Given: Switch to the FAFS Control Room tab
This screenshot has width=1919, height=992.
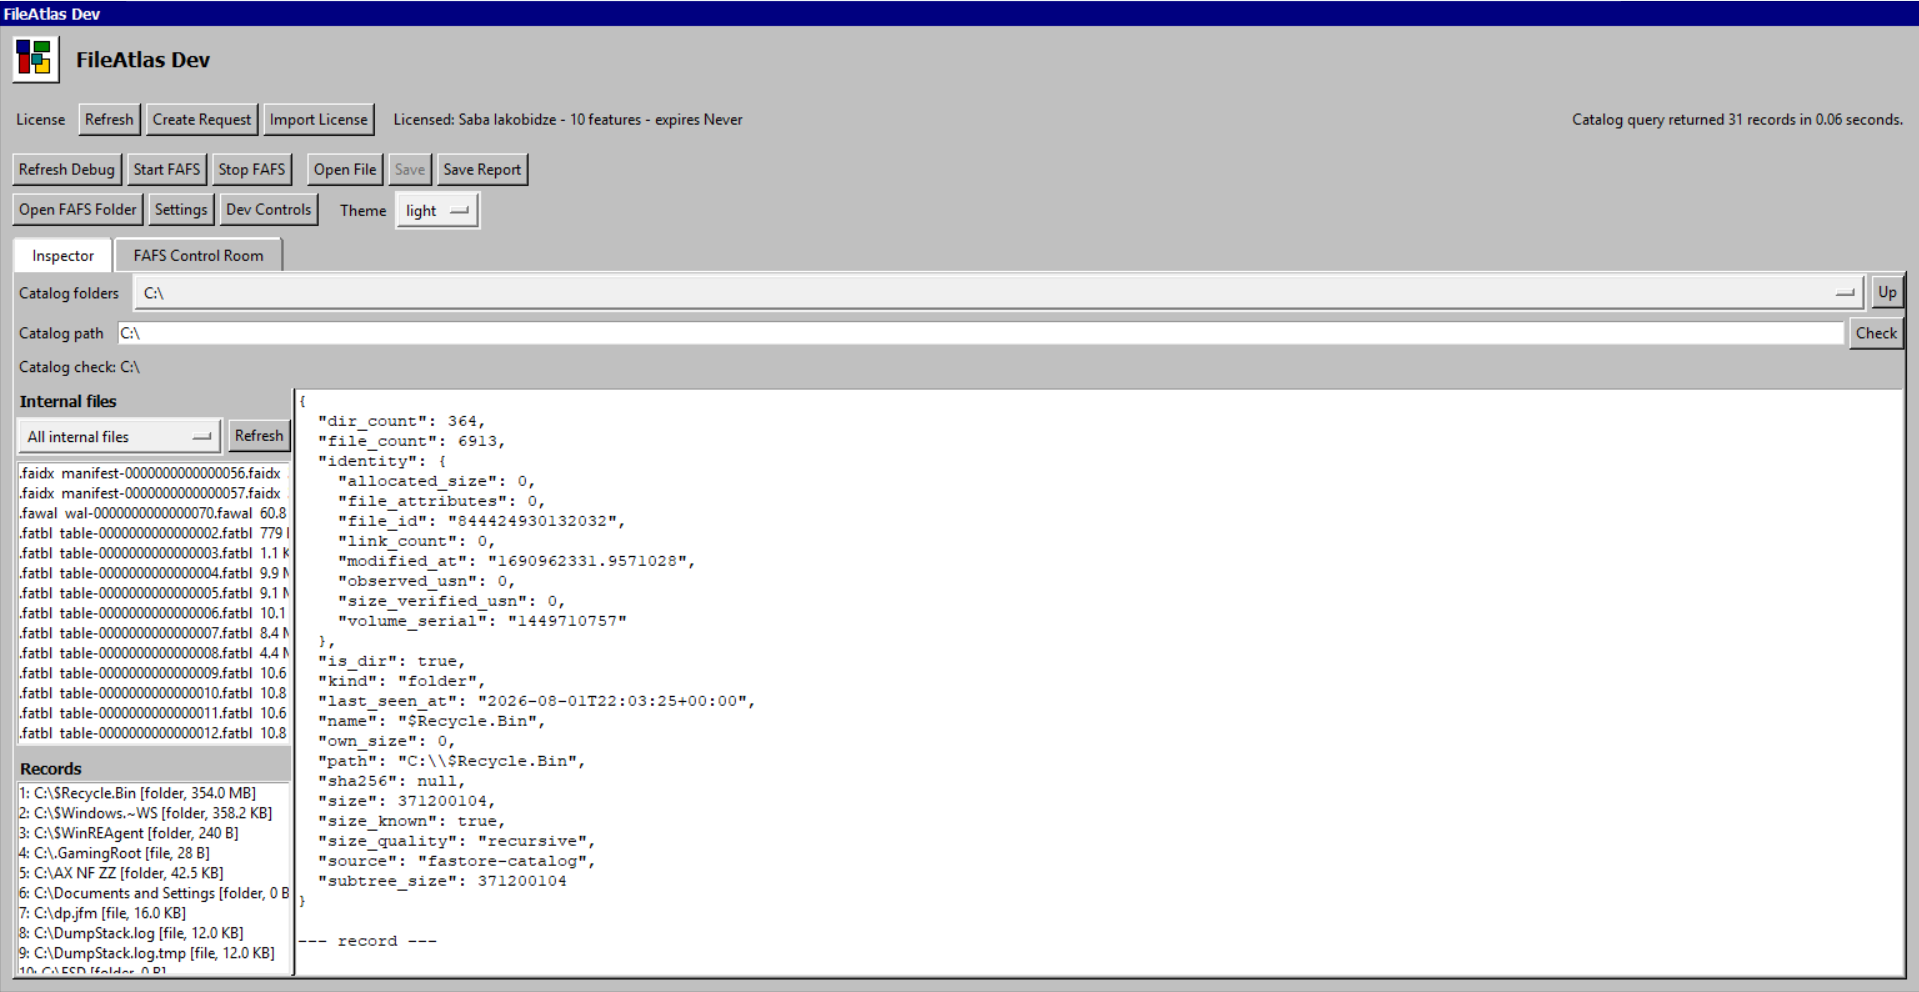Looking at the screenshot, I should tap(199, 255).
